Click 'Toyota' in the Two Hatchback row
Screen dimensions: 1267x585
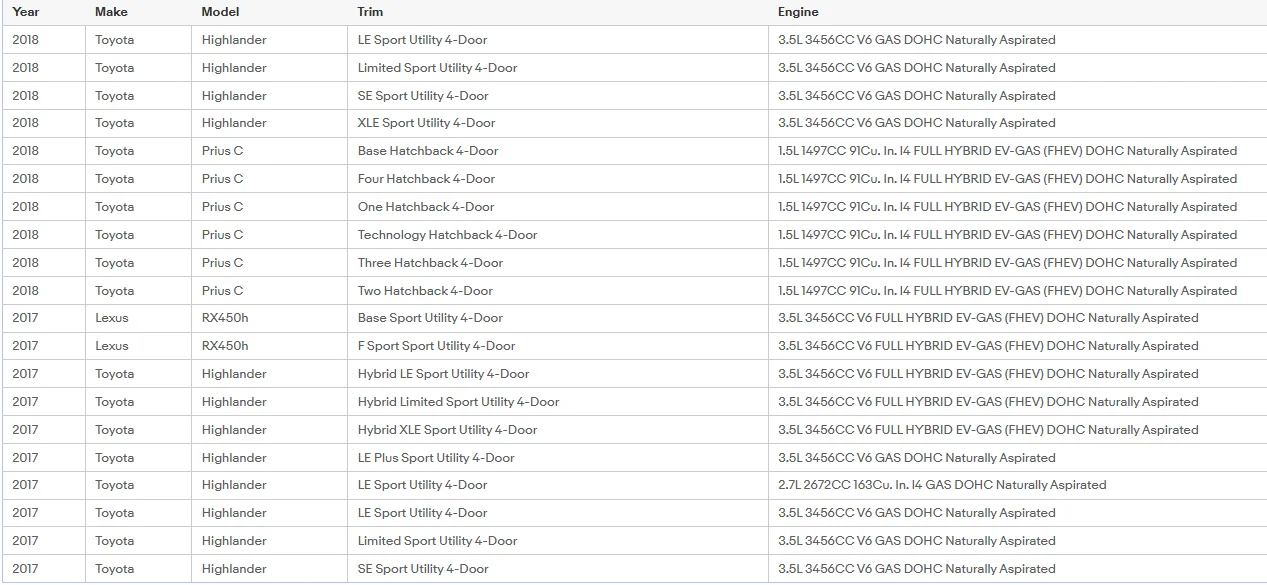coord(115,291)
